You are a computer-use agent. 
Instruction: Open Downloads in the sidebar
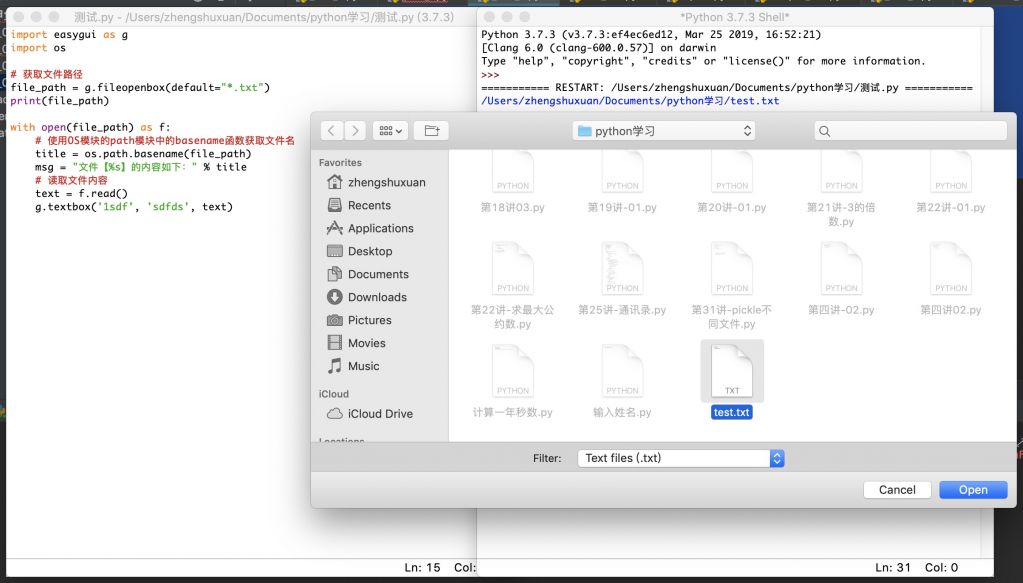tap(377, 297)
